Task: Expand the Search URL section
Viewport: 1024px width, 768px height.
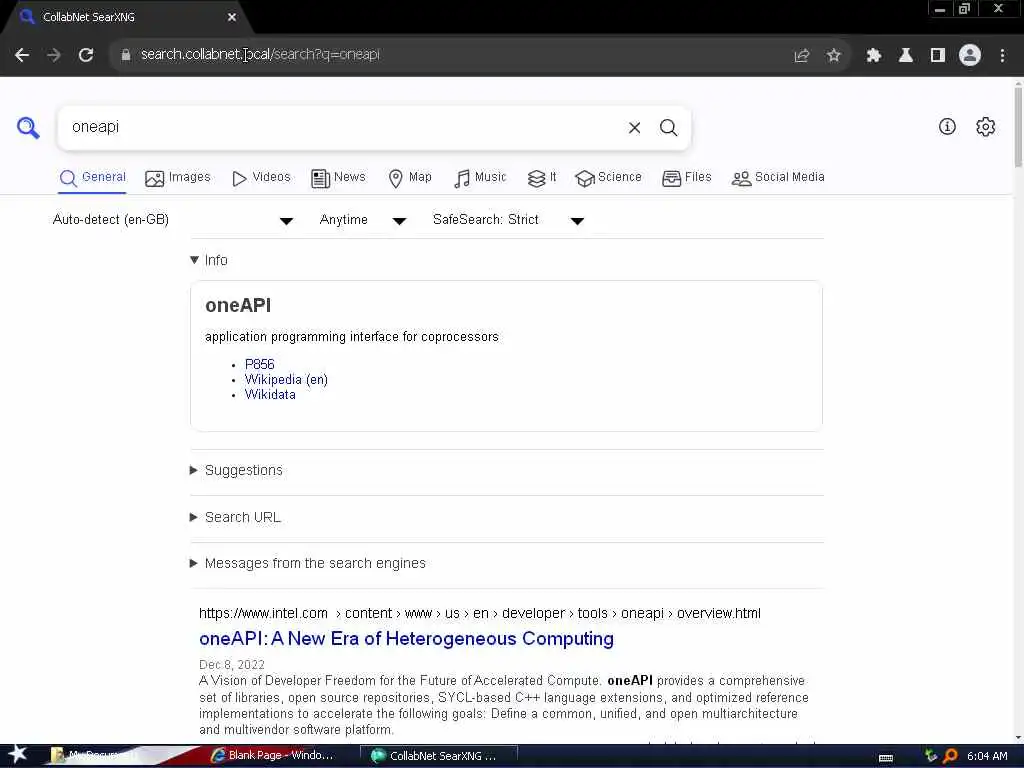Action: [235, 517]
